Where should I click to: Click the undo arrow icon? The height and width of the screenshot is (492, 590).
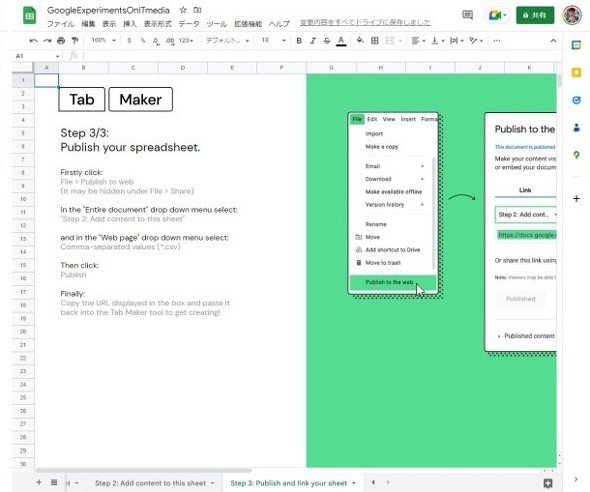coord(33,40)
